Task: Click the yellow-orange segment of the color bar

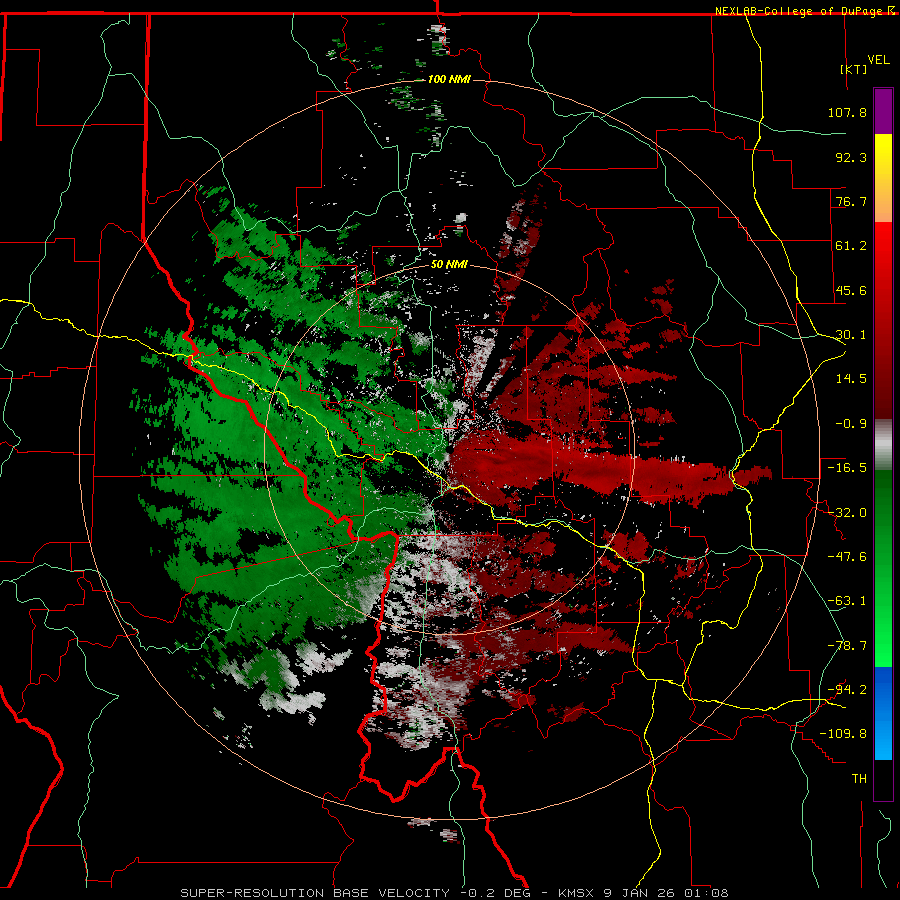Action: pyautogui.click(x=883, y=178)
